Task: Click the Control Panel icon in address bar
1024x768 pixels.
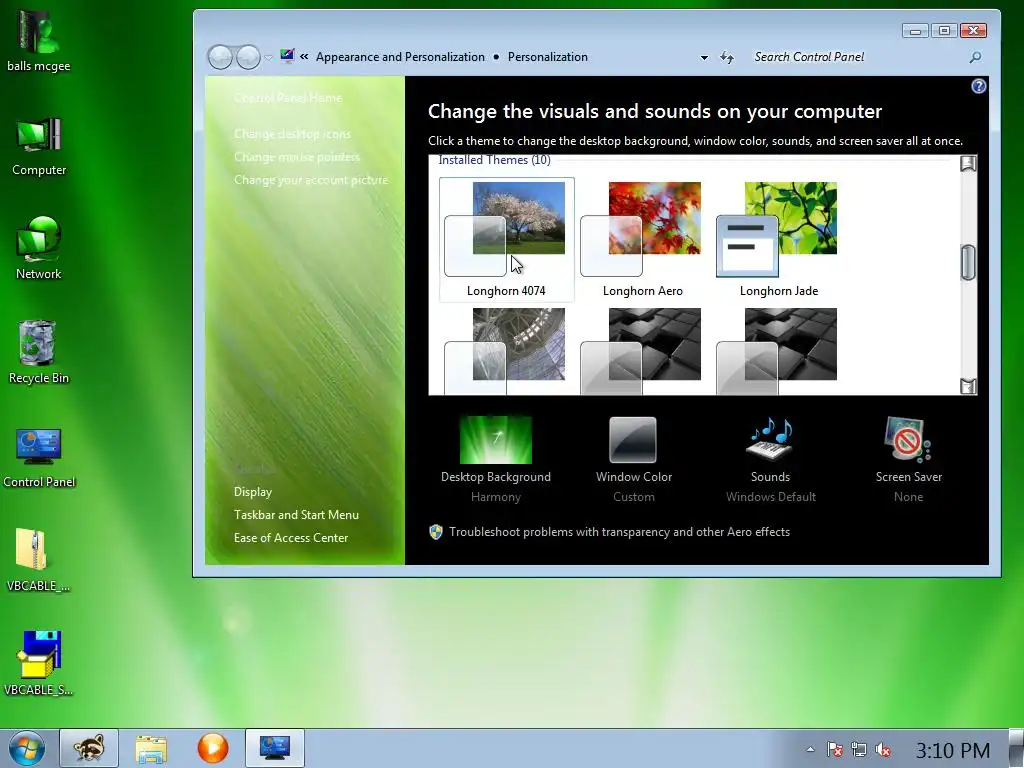Action: (x=287, y=56)
